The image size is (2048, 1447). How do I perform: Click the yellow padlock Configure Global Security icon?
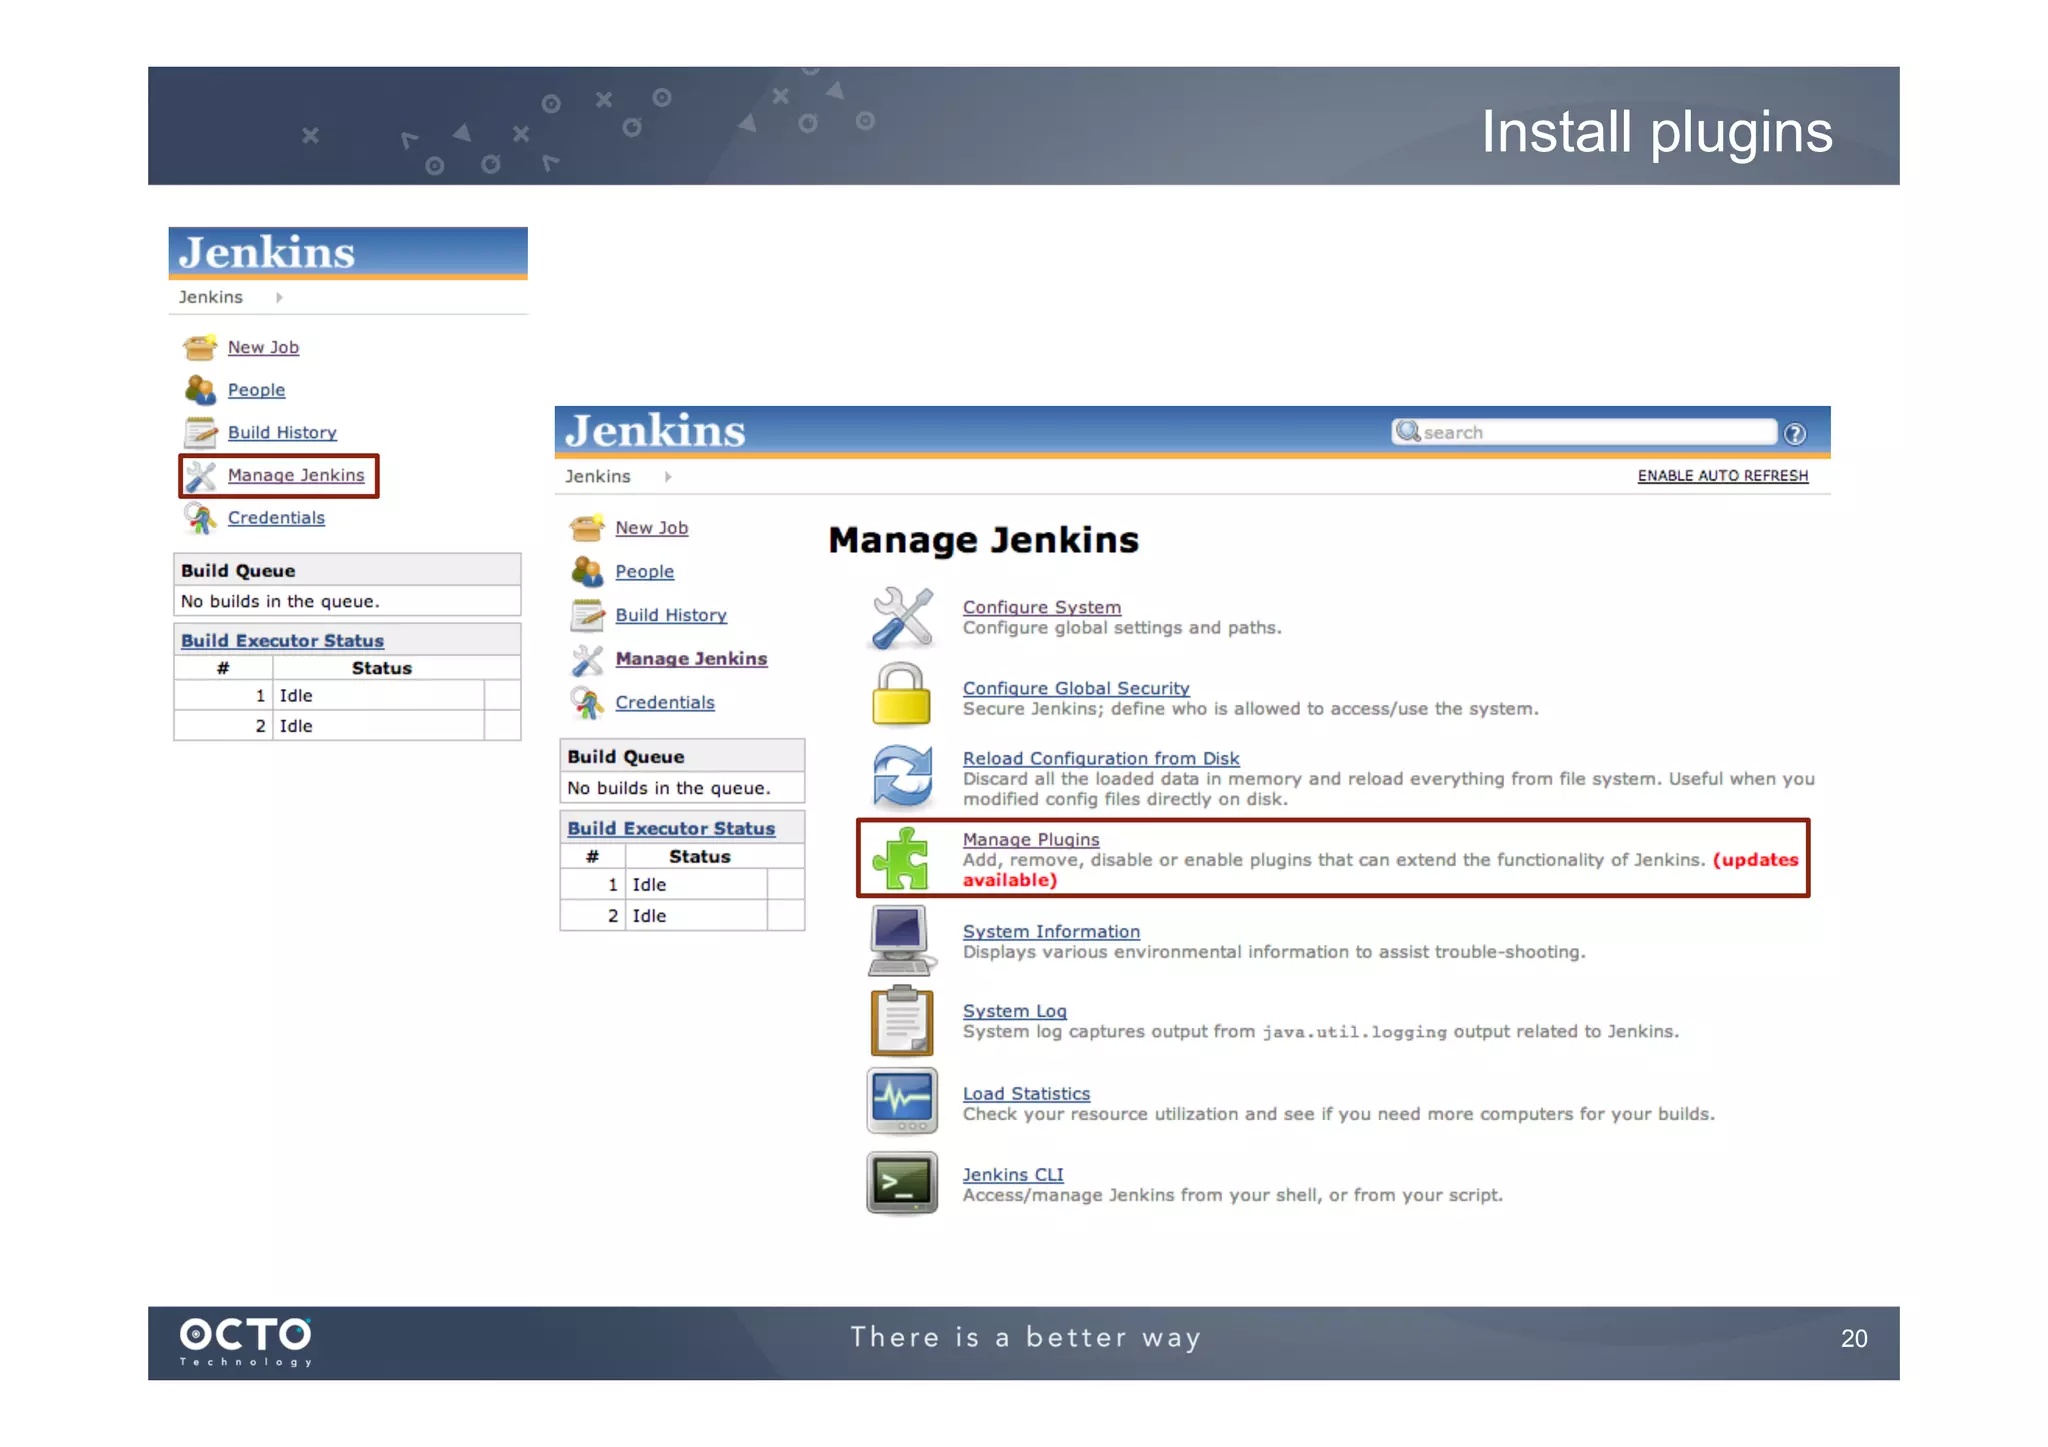(x=901, y=694)
